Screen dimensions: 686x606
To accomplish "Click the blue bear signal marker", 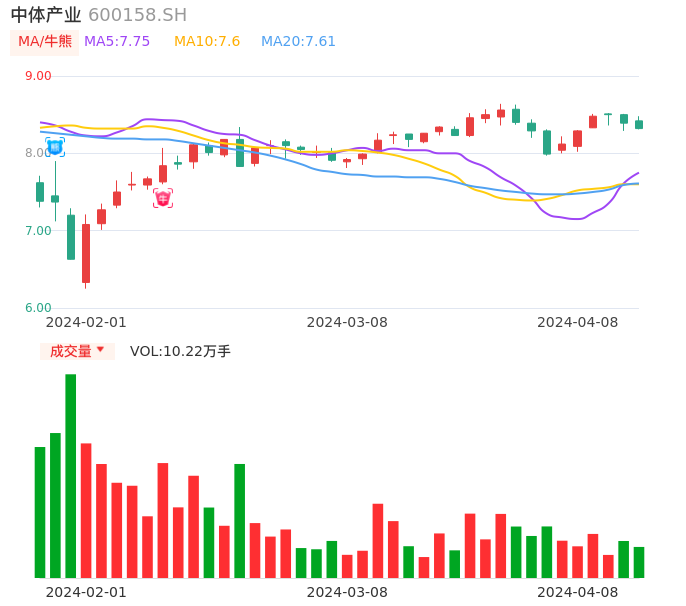I will click(x=55, y=147).
